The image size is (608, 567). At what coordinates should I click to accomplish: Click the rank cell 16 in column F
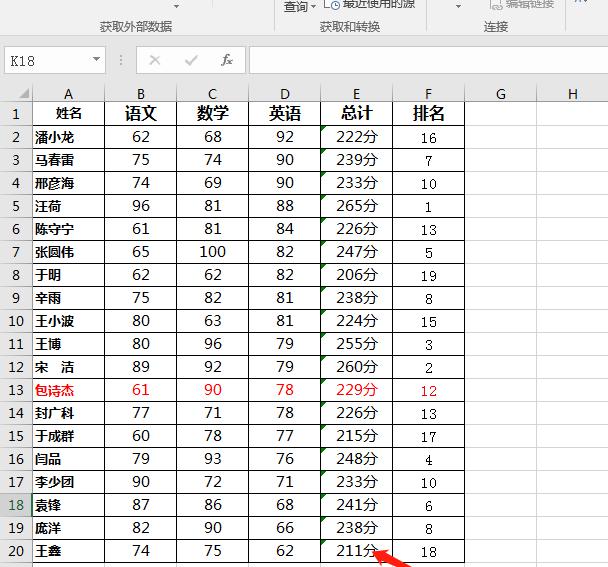(428, 137)
